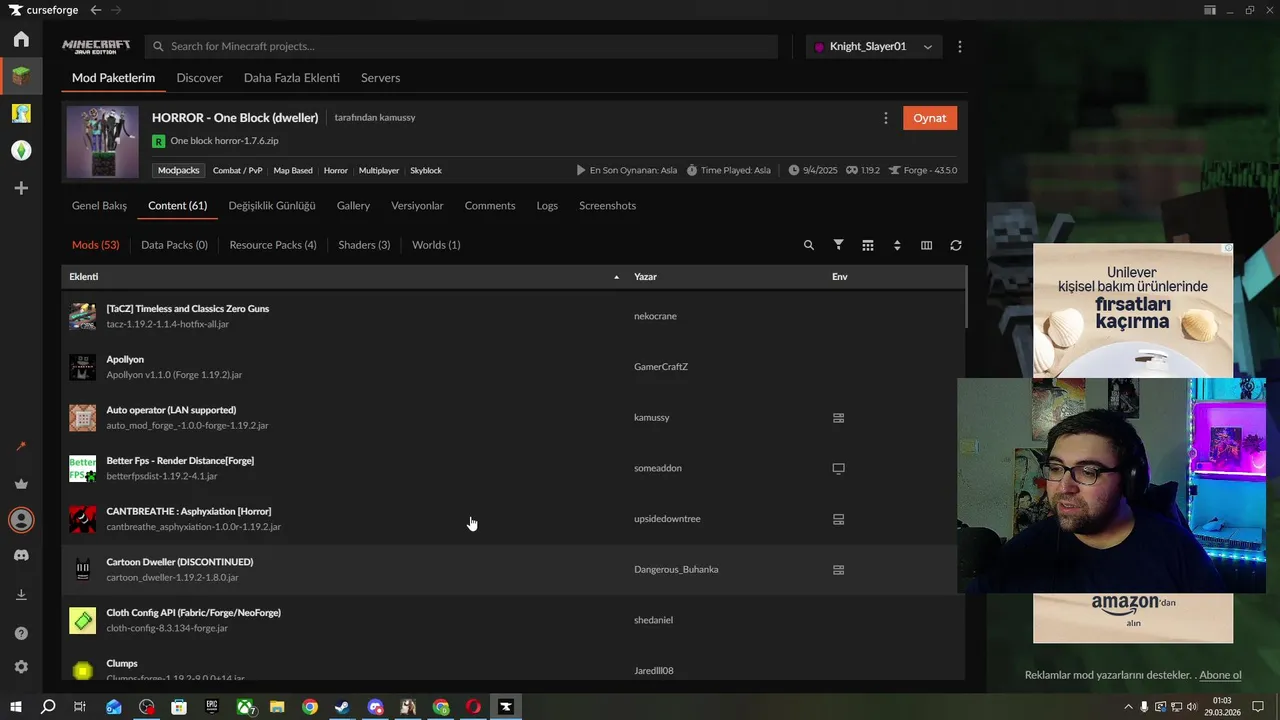This screenshot has width=1280, height=720.
Task: Click the Skyblock category tag
Action: click(x=426, y=171)
